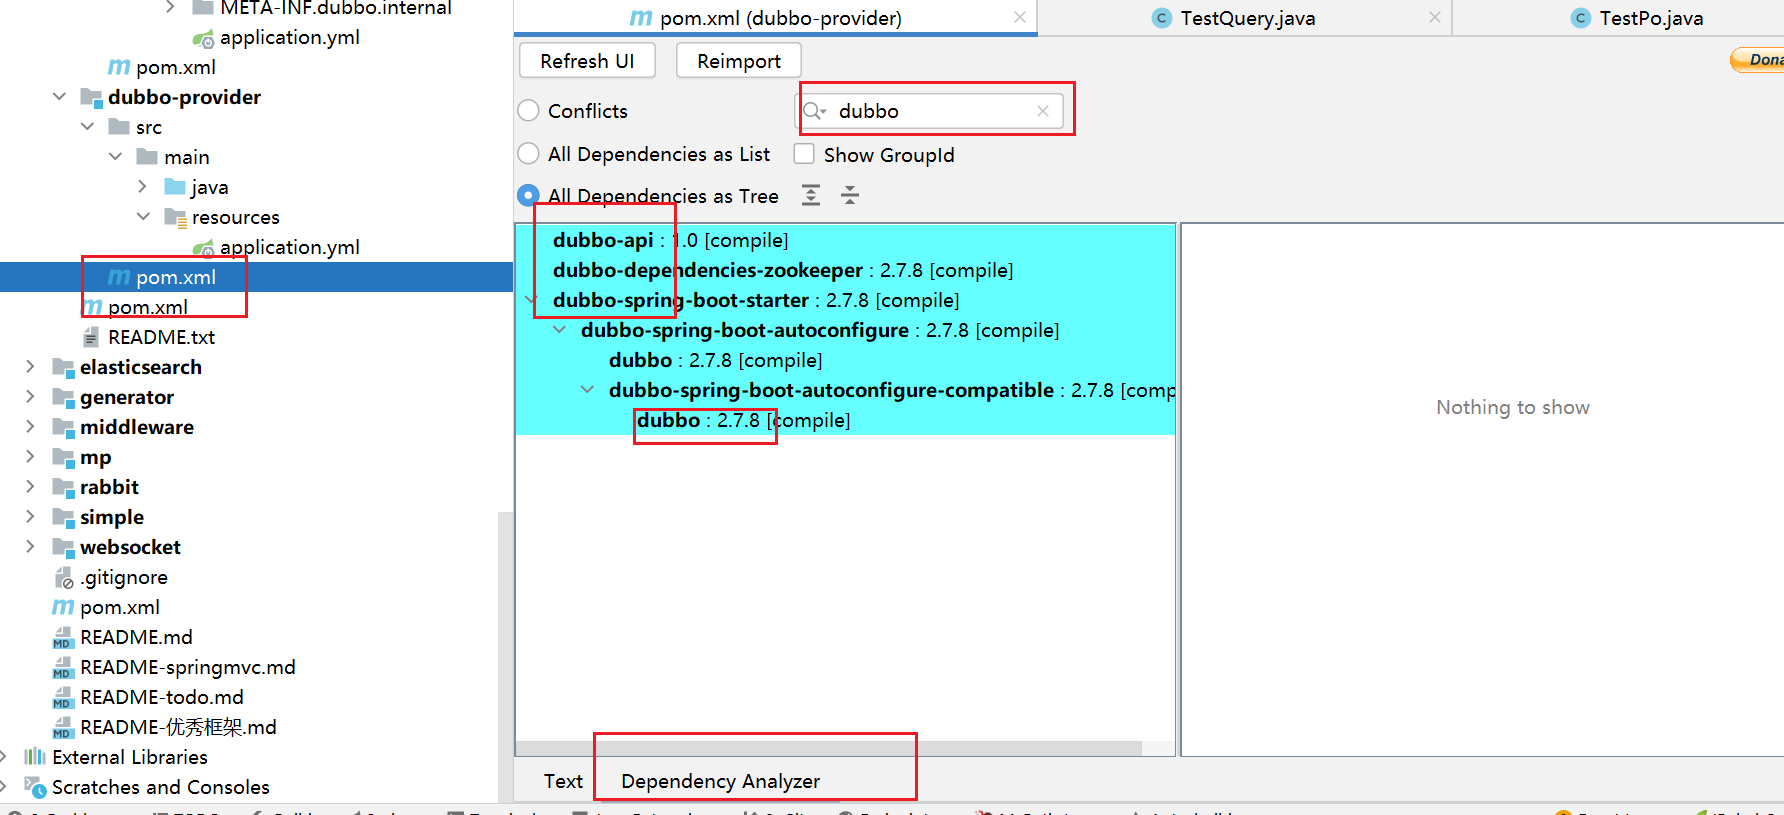Select README-优秀框架.md in project tree
This screenshot has height=815, width=1784.
click(x=178, y=727)
